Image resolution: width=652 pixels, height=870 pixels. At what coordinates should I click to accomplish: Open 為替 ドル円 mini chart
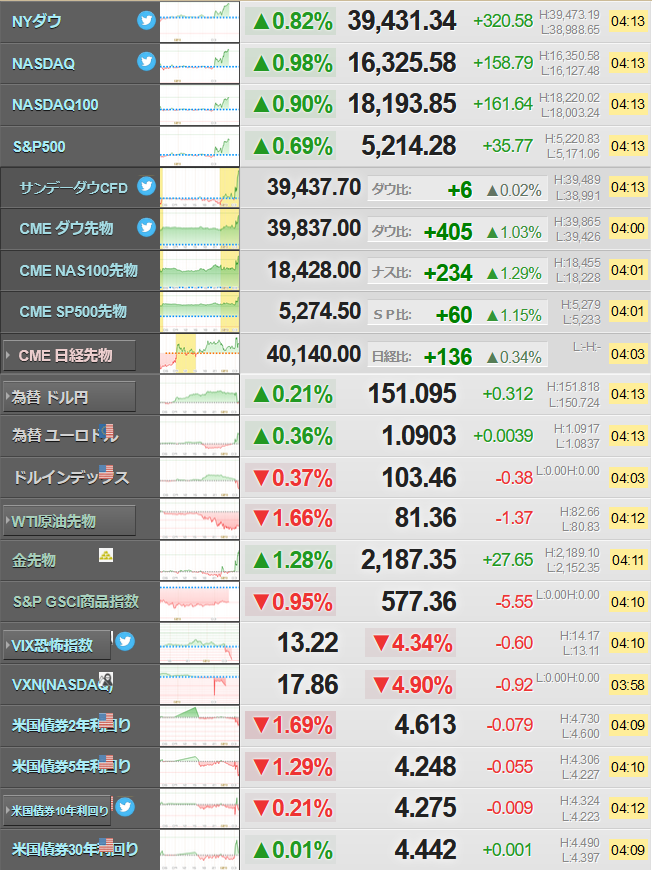tap(200, 394)
